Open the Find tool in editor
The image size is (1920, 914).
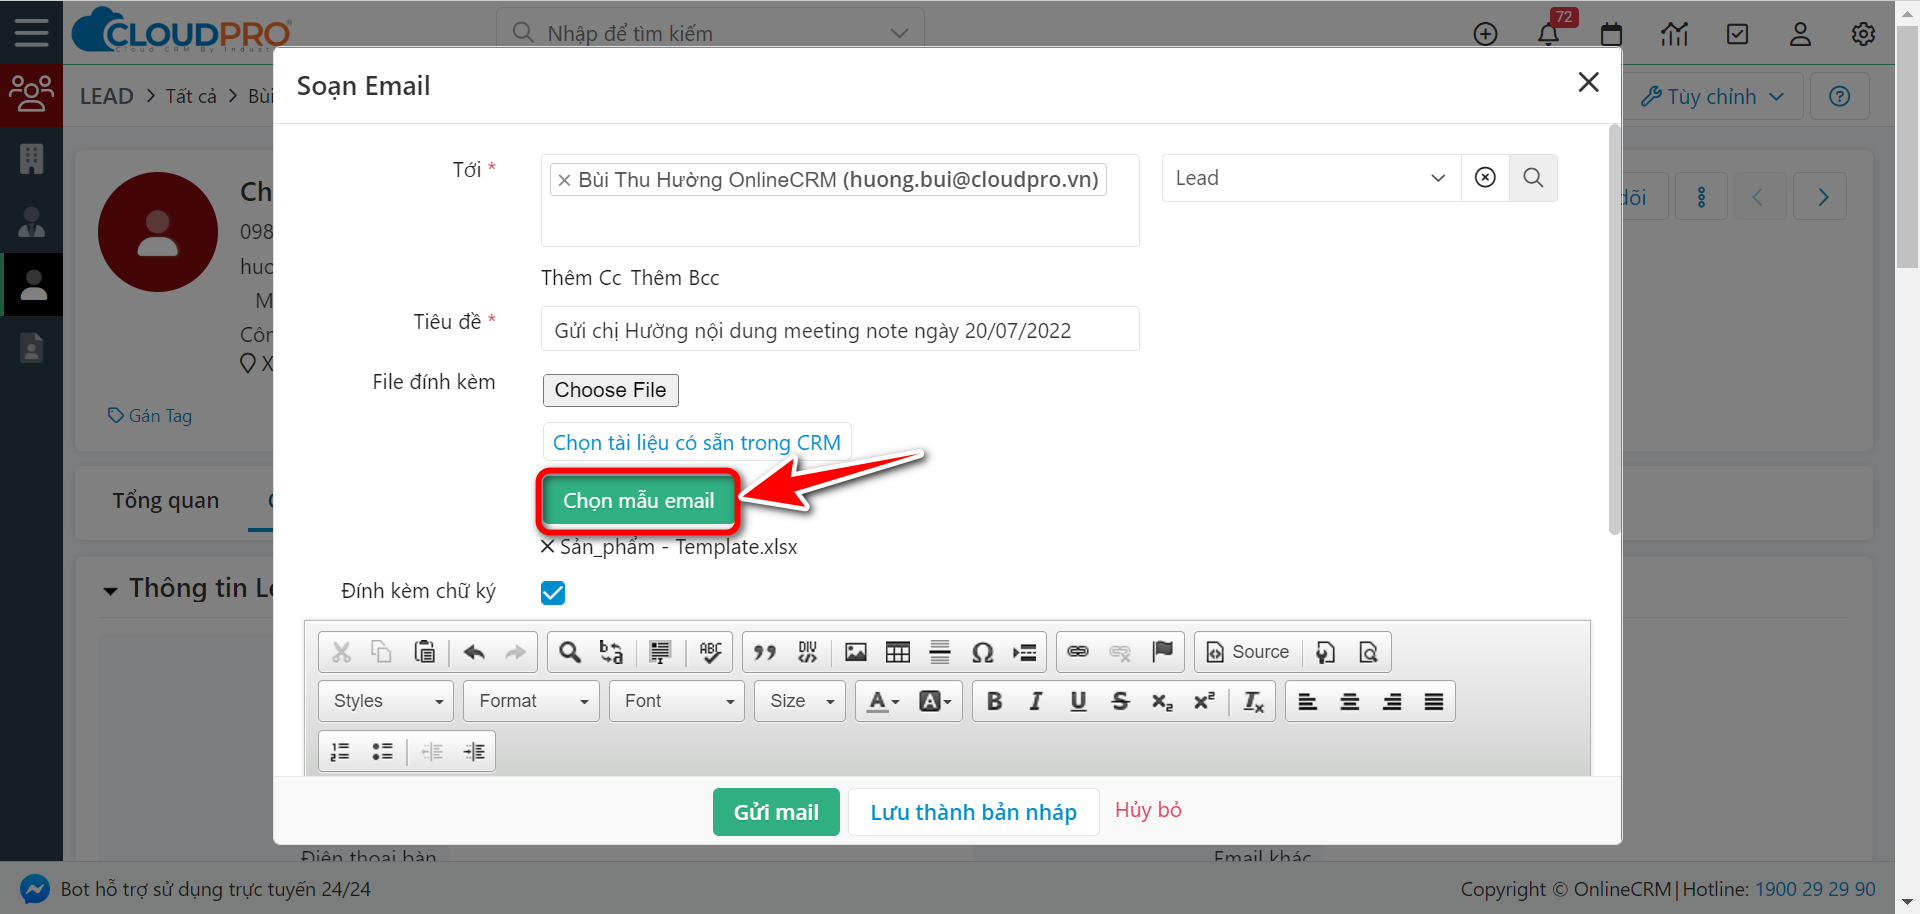[569, 652]
